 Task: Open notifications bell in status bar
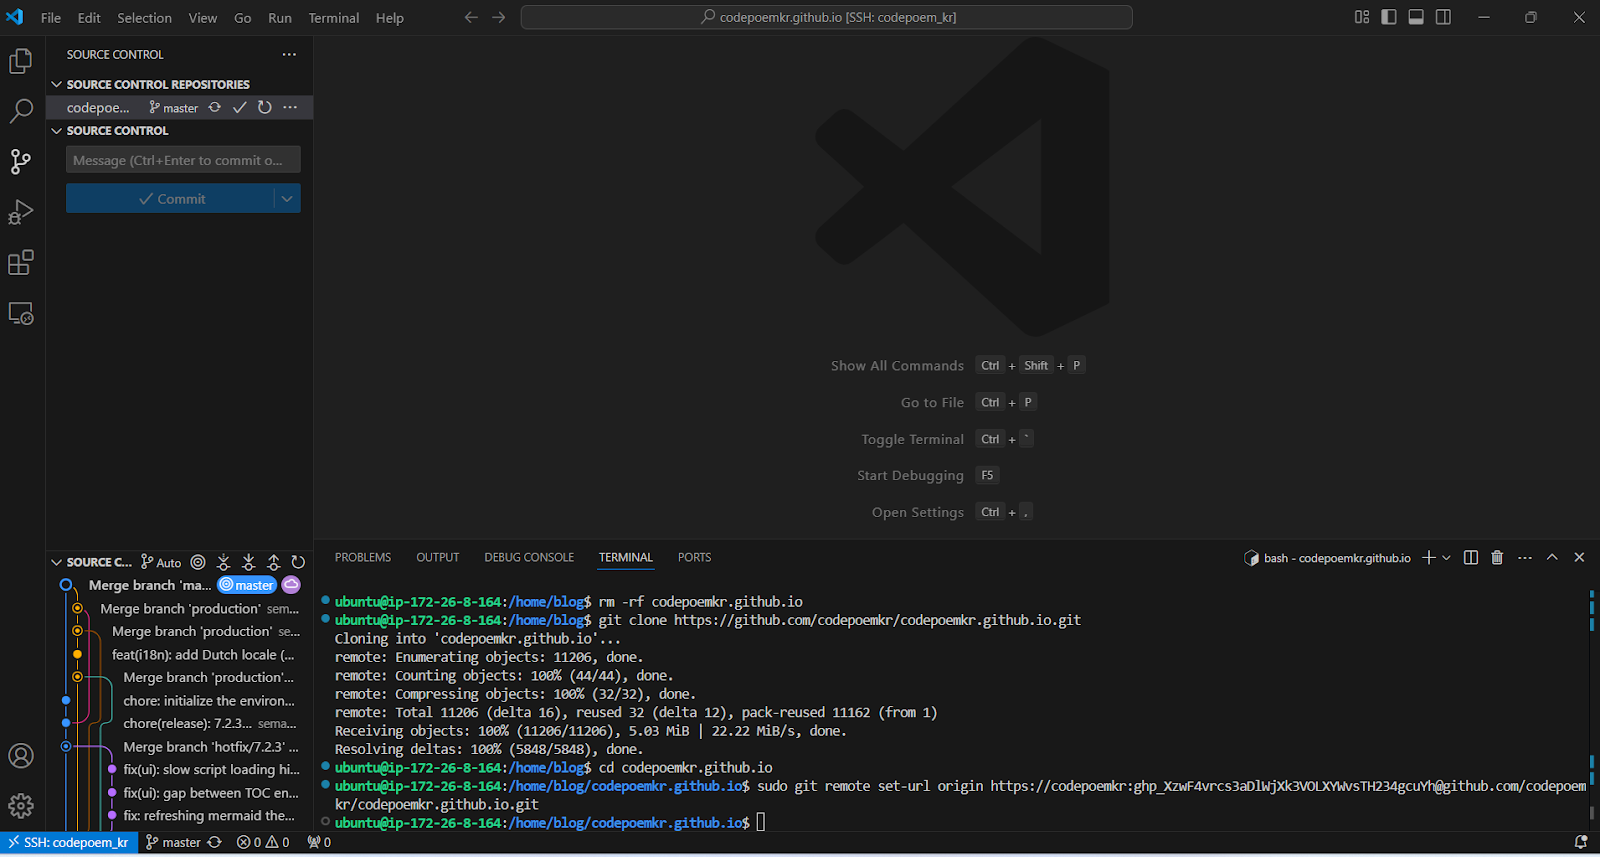1581,842
